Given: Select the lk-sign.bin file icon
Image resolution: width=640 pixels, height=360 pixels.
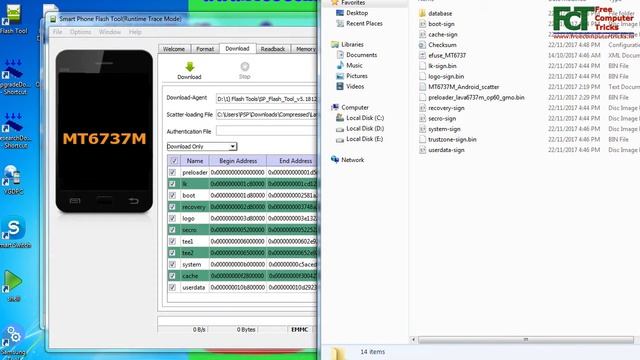Looking at the screenshot, I should click(422, 66).
